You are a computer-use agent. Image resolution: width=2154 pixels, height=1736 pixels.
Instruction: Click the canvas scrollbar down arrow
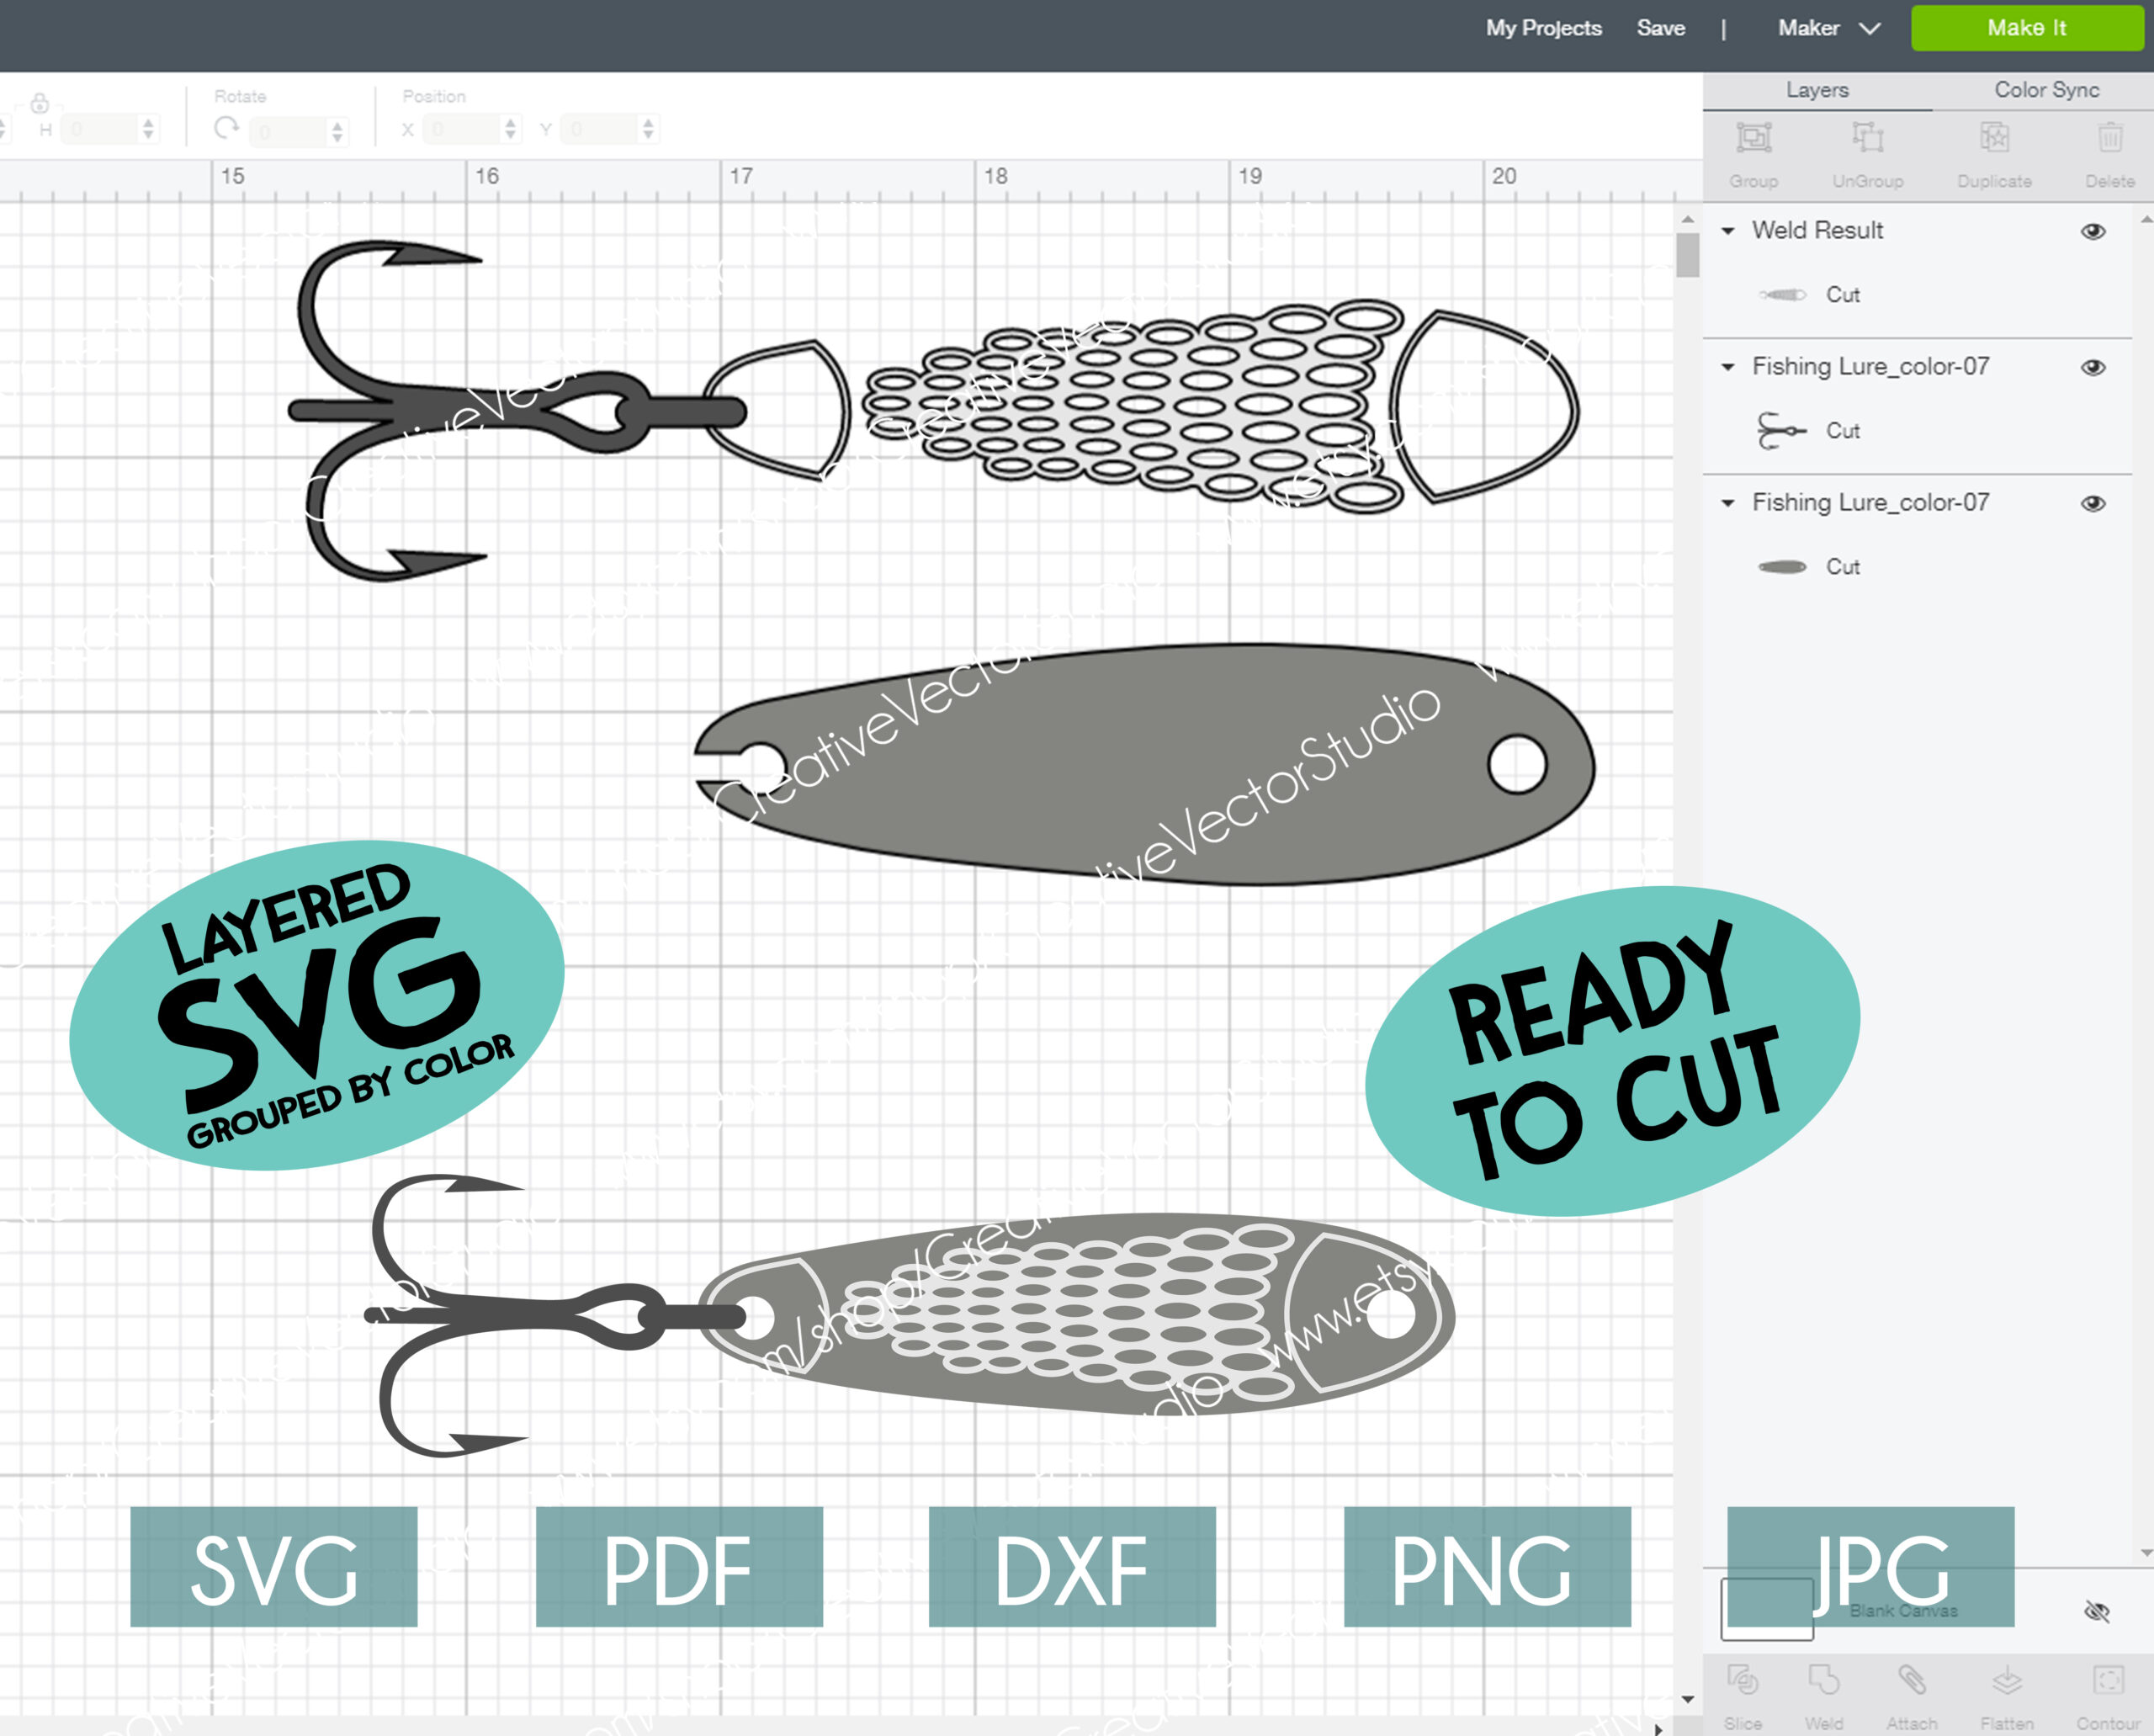coord(1688,1699)
